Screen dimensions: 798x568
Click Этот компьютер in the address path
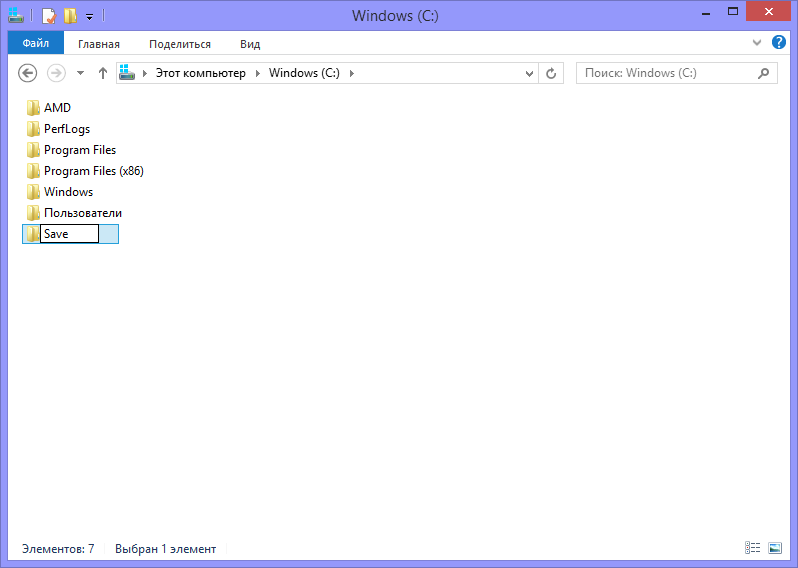coord(201,73)
